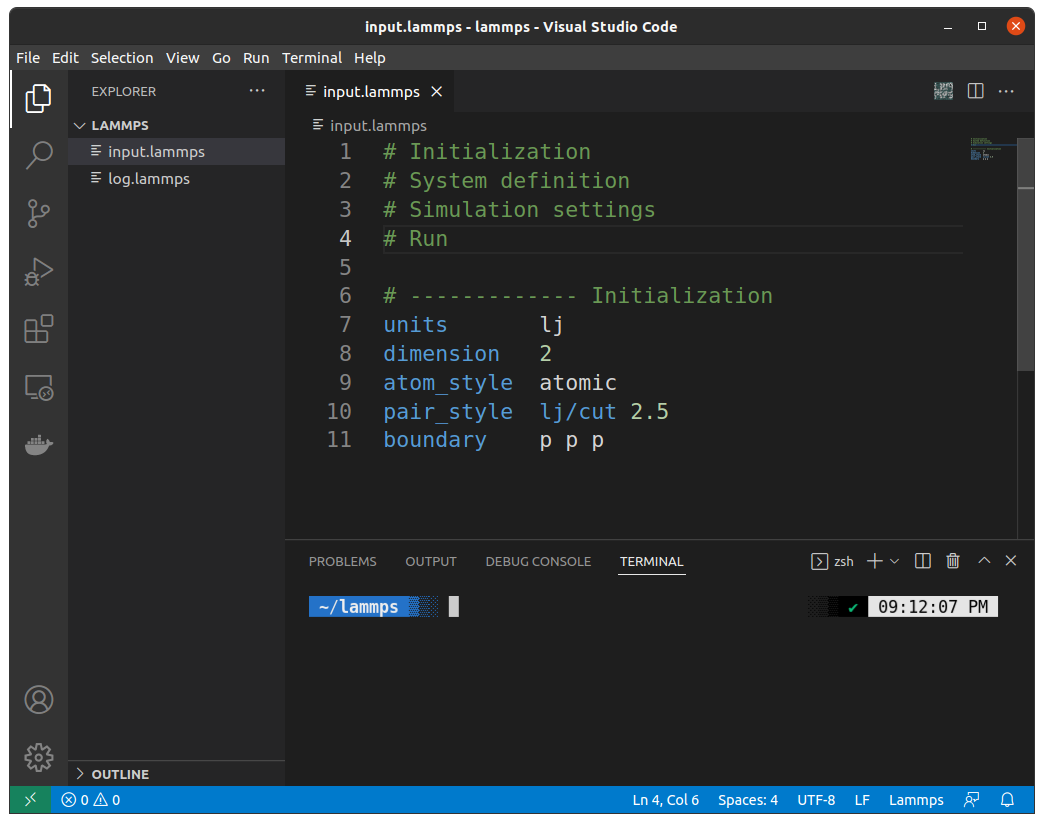The height and width of the screenshot is (823, 1044).
Task: Click 'lj/cut' value on line 10
Action: point(577,412)
